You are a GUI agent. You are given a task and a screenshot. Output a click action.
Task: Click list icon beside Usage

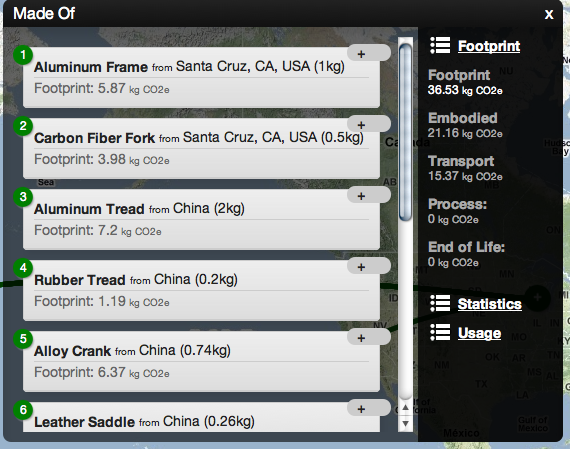pos(440,332)
